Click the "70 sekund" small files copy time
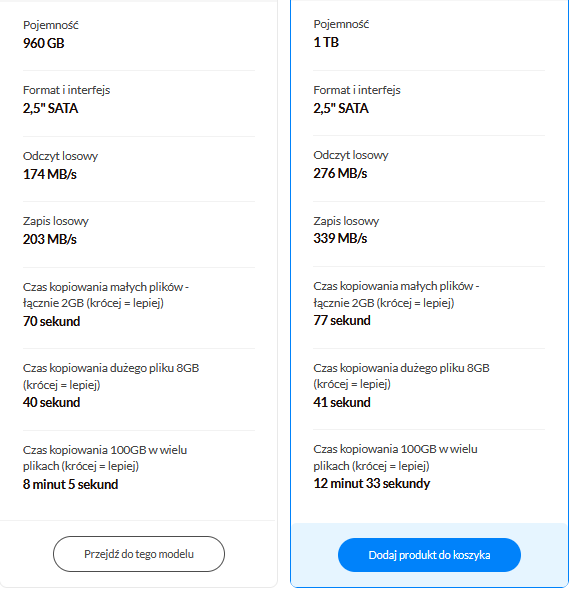The image size is (572, 589). click(x=51, y=321)
